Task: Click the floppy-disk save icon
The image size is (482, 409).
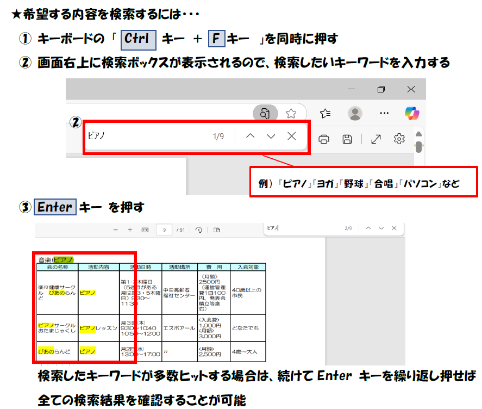Action: coord(347,139)
